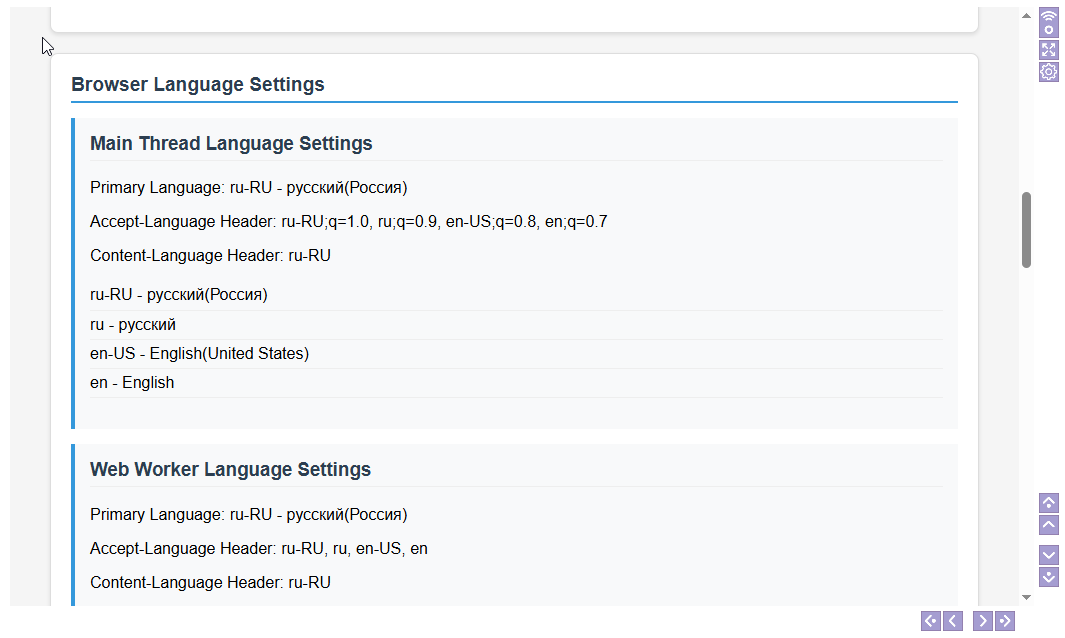Jump to top with the dotted up chevron
The width and height of the screenshot is (1065, 638).
(x=1049, y=503)
